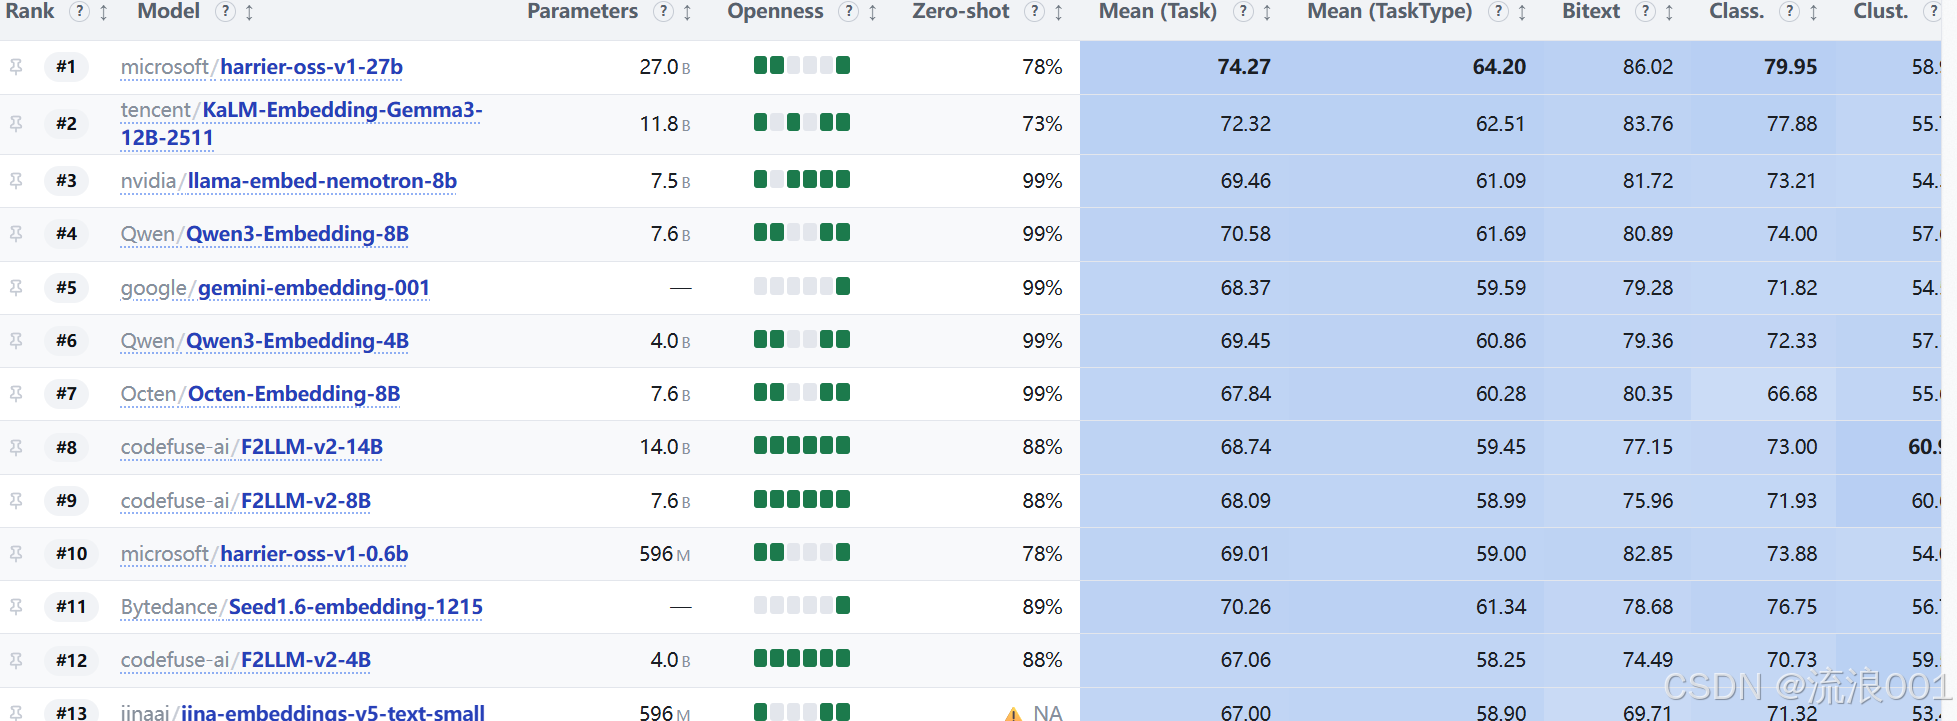Image resolution: width=1957 pixels, height=721 pixels.
Task: Pin the harrier-oss-v1-0.6b row
Action: pos(16,554)
